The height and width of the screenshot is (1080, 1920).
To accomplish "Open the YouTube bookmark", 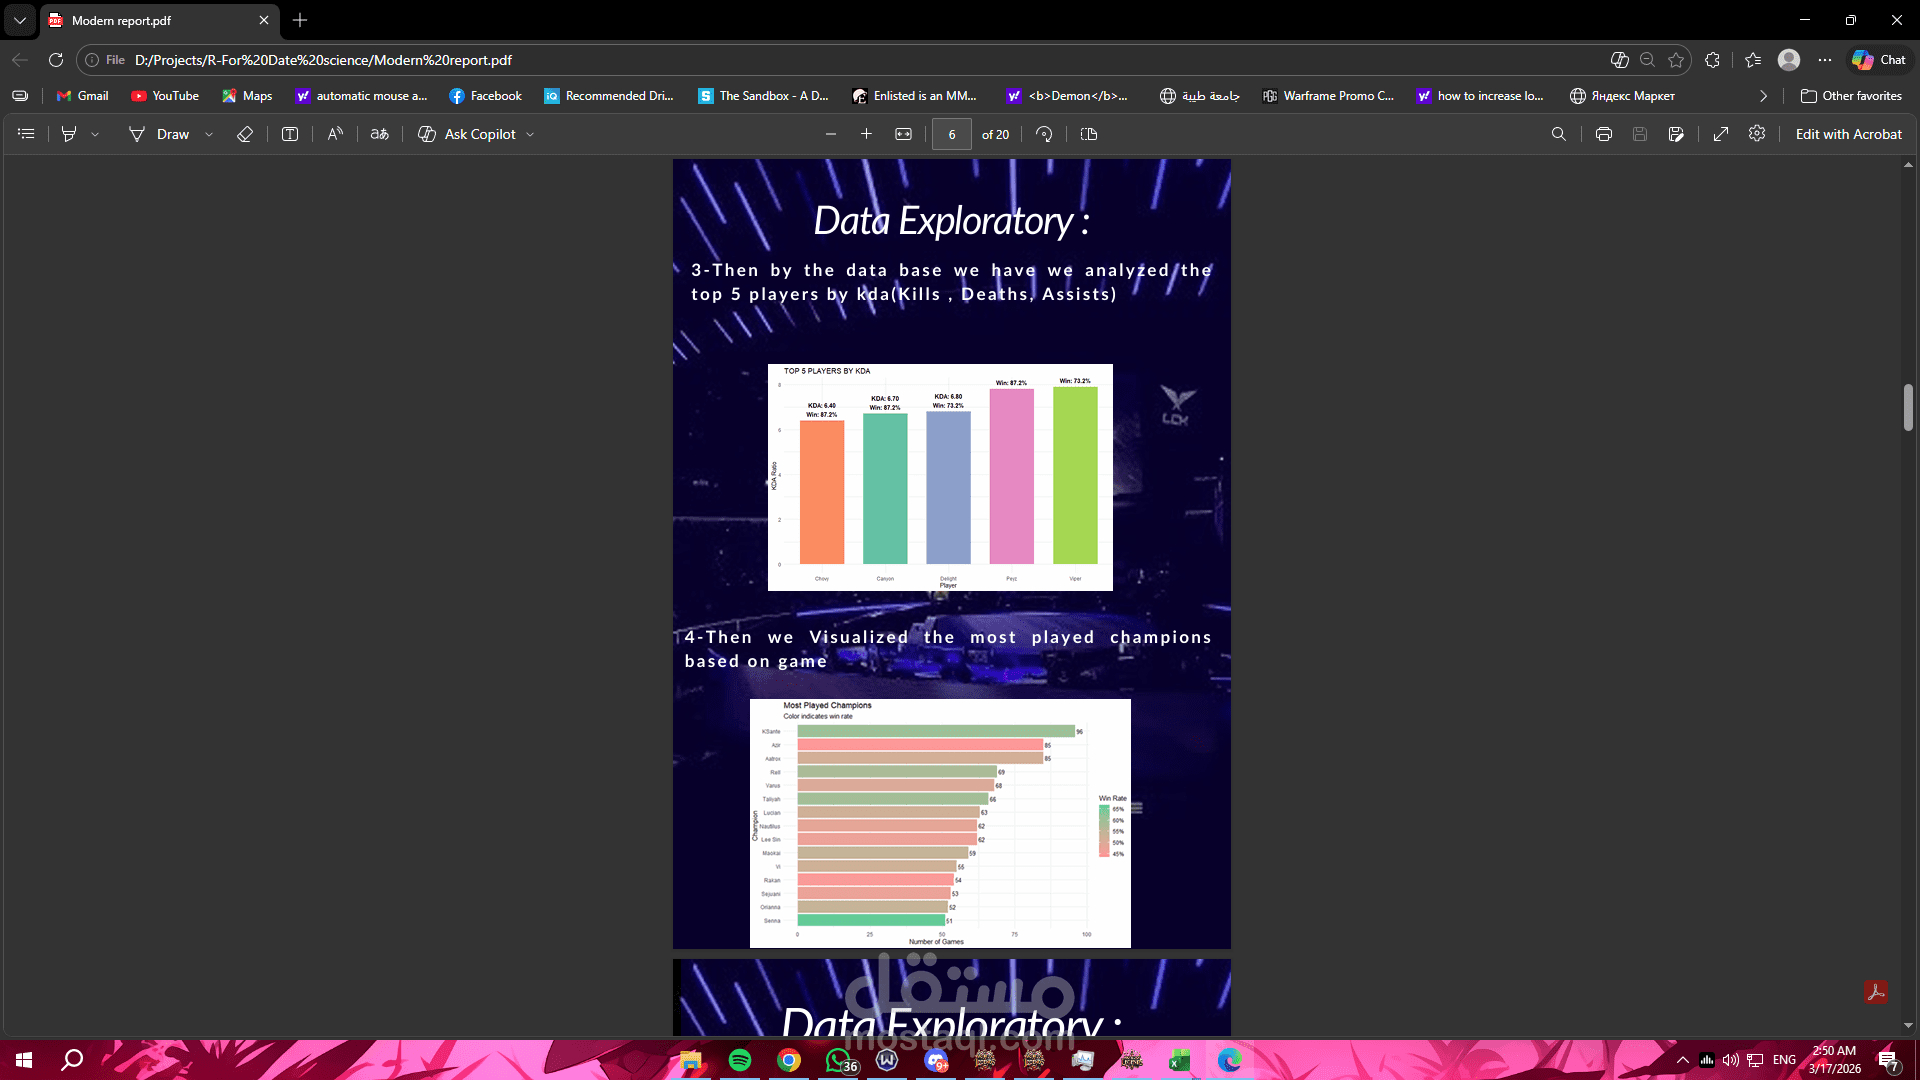I will [165, 96].
